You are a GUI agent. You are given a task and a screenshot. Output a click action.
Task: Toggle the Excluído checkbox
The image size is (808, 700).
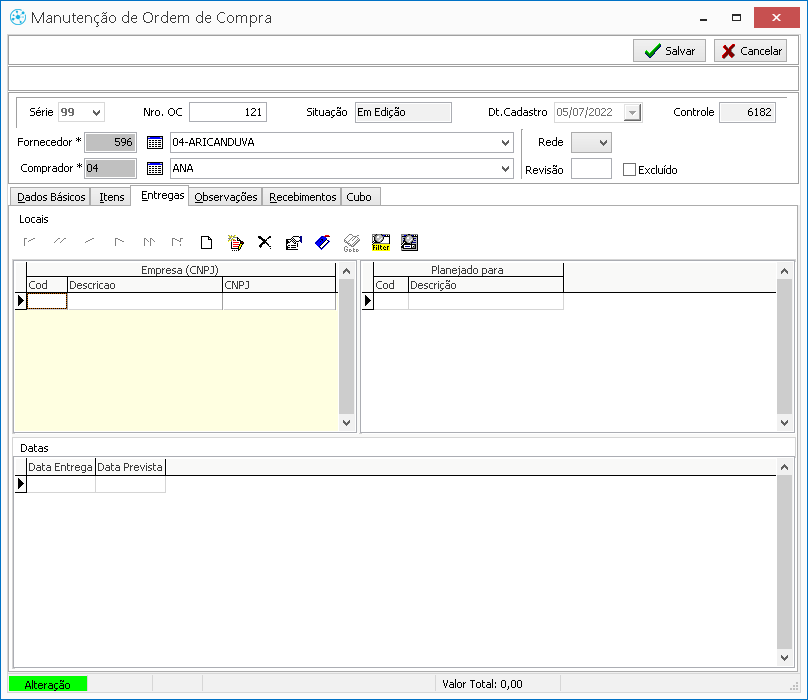629,170
